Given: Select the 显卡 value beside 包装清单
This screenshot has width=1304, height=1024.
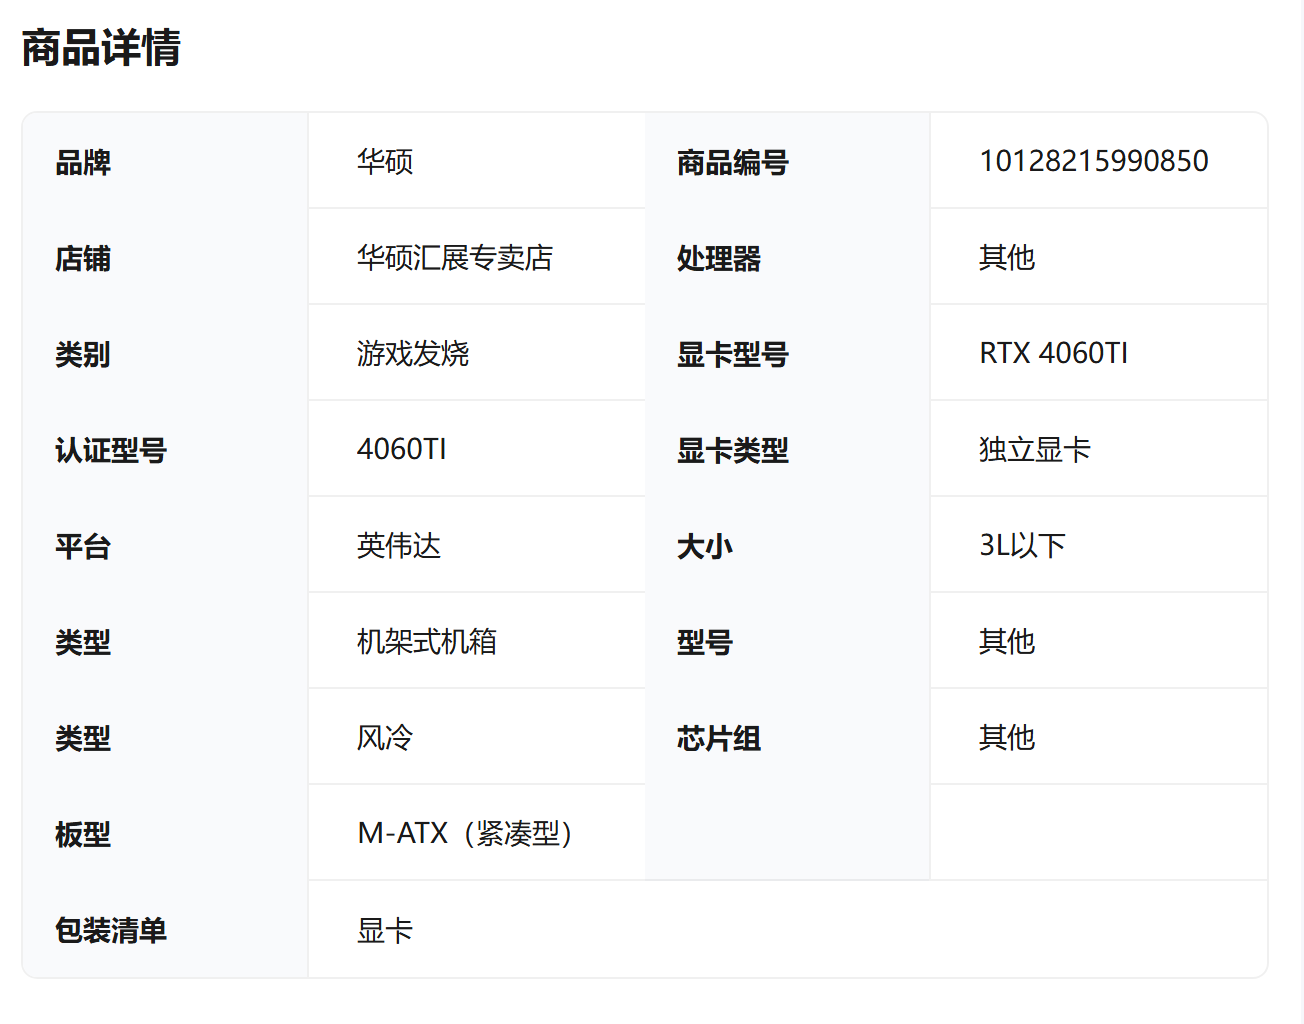Looking at the screenshot, I should [x=385, y=931].
